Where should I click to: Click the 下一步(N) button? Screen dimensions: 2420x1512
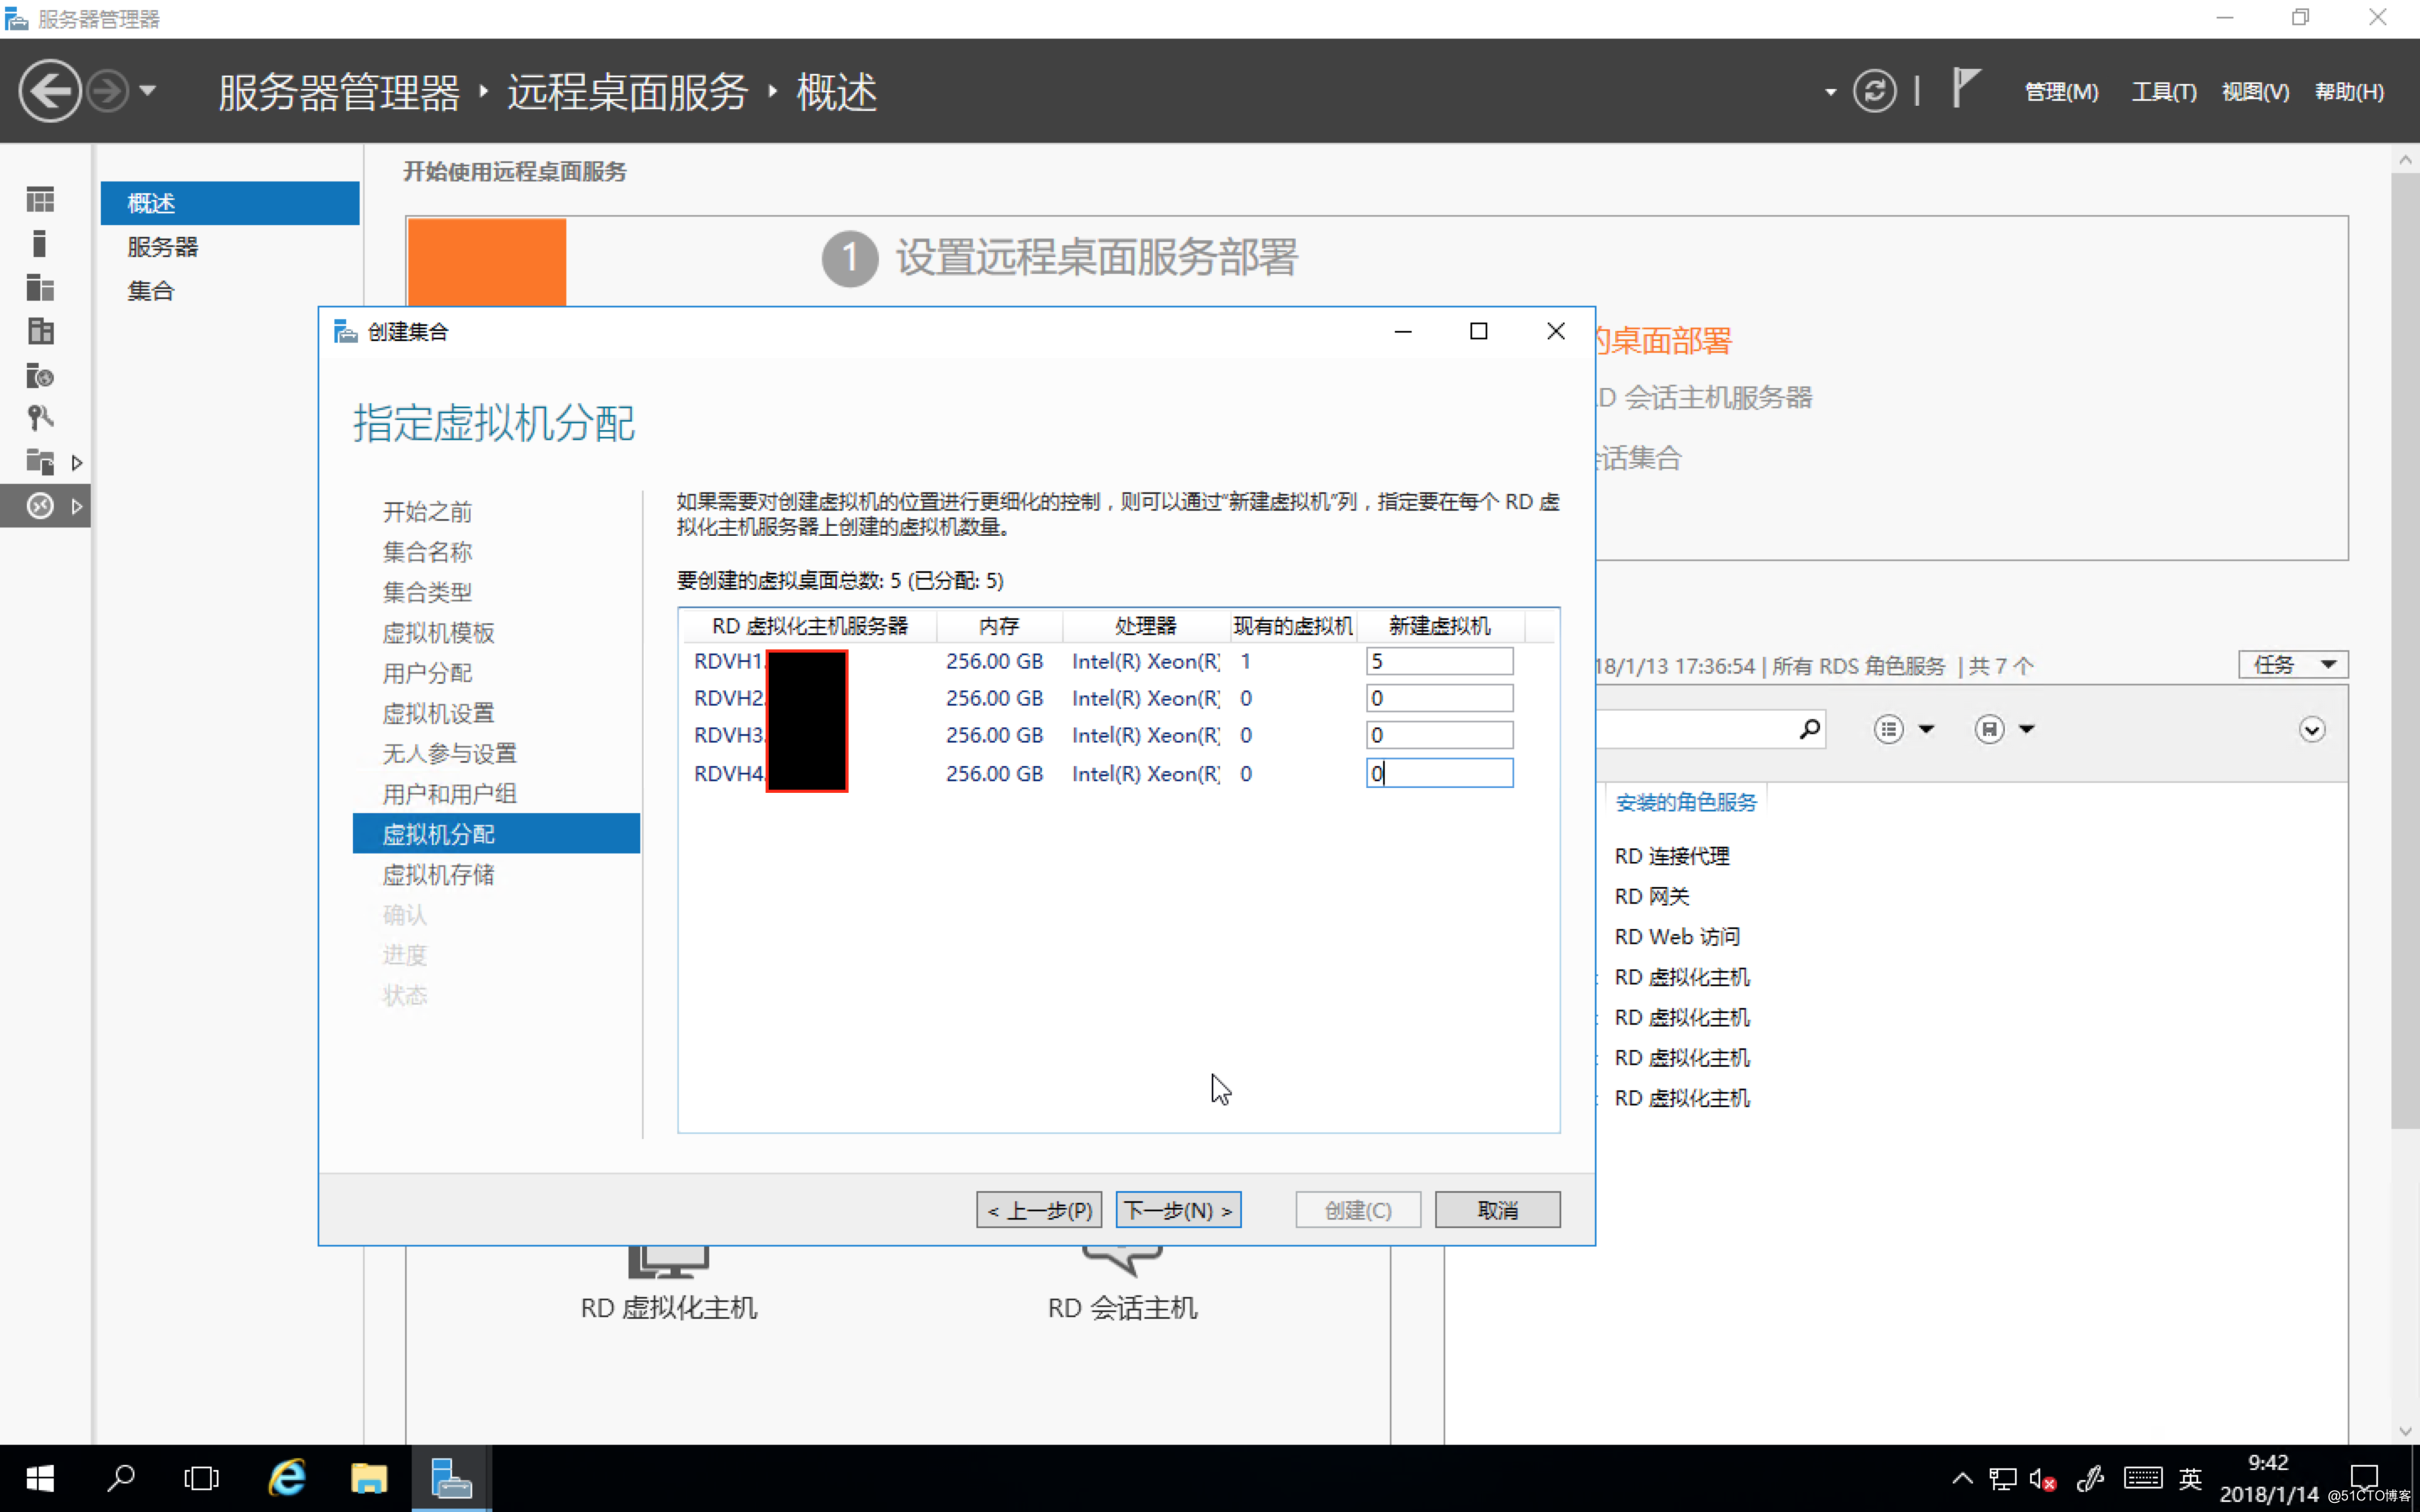pos(1178,1210)
